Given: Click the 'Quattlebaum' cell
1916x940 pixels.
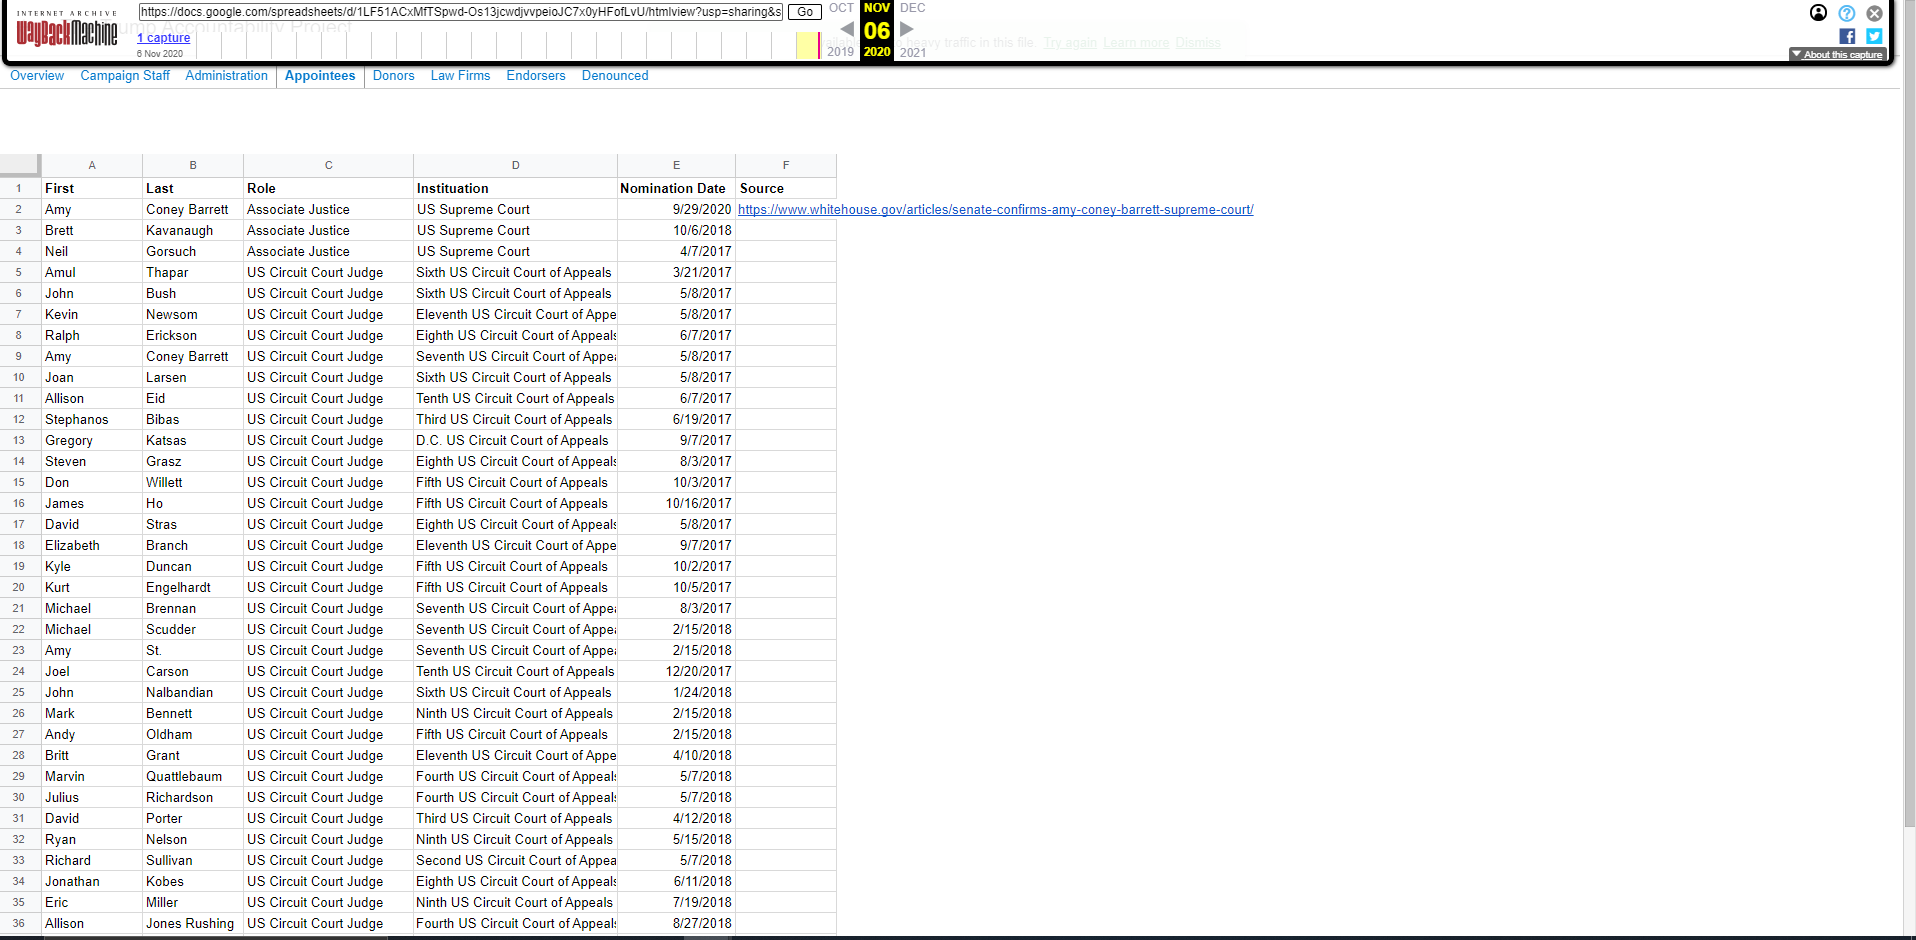Looking at the screenshot, I should 193,777.
